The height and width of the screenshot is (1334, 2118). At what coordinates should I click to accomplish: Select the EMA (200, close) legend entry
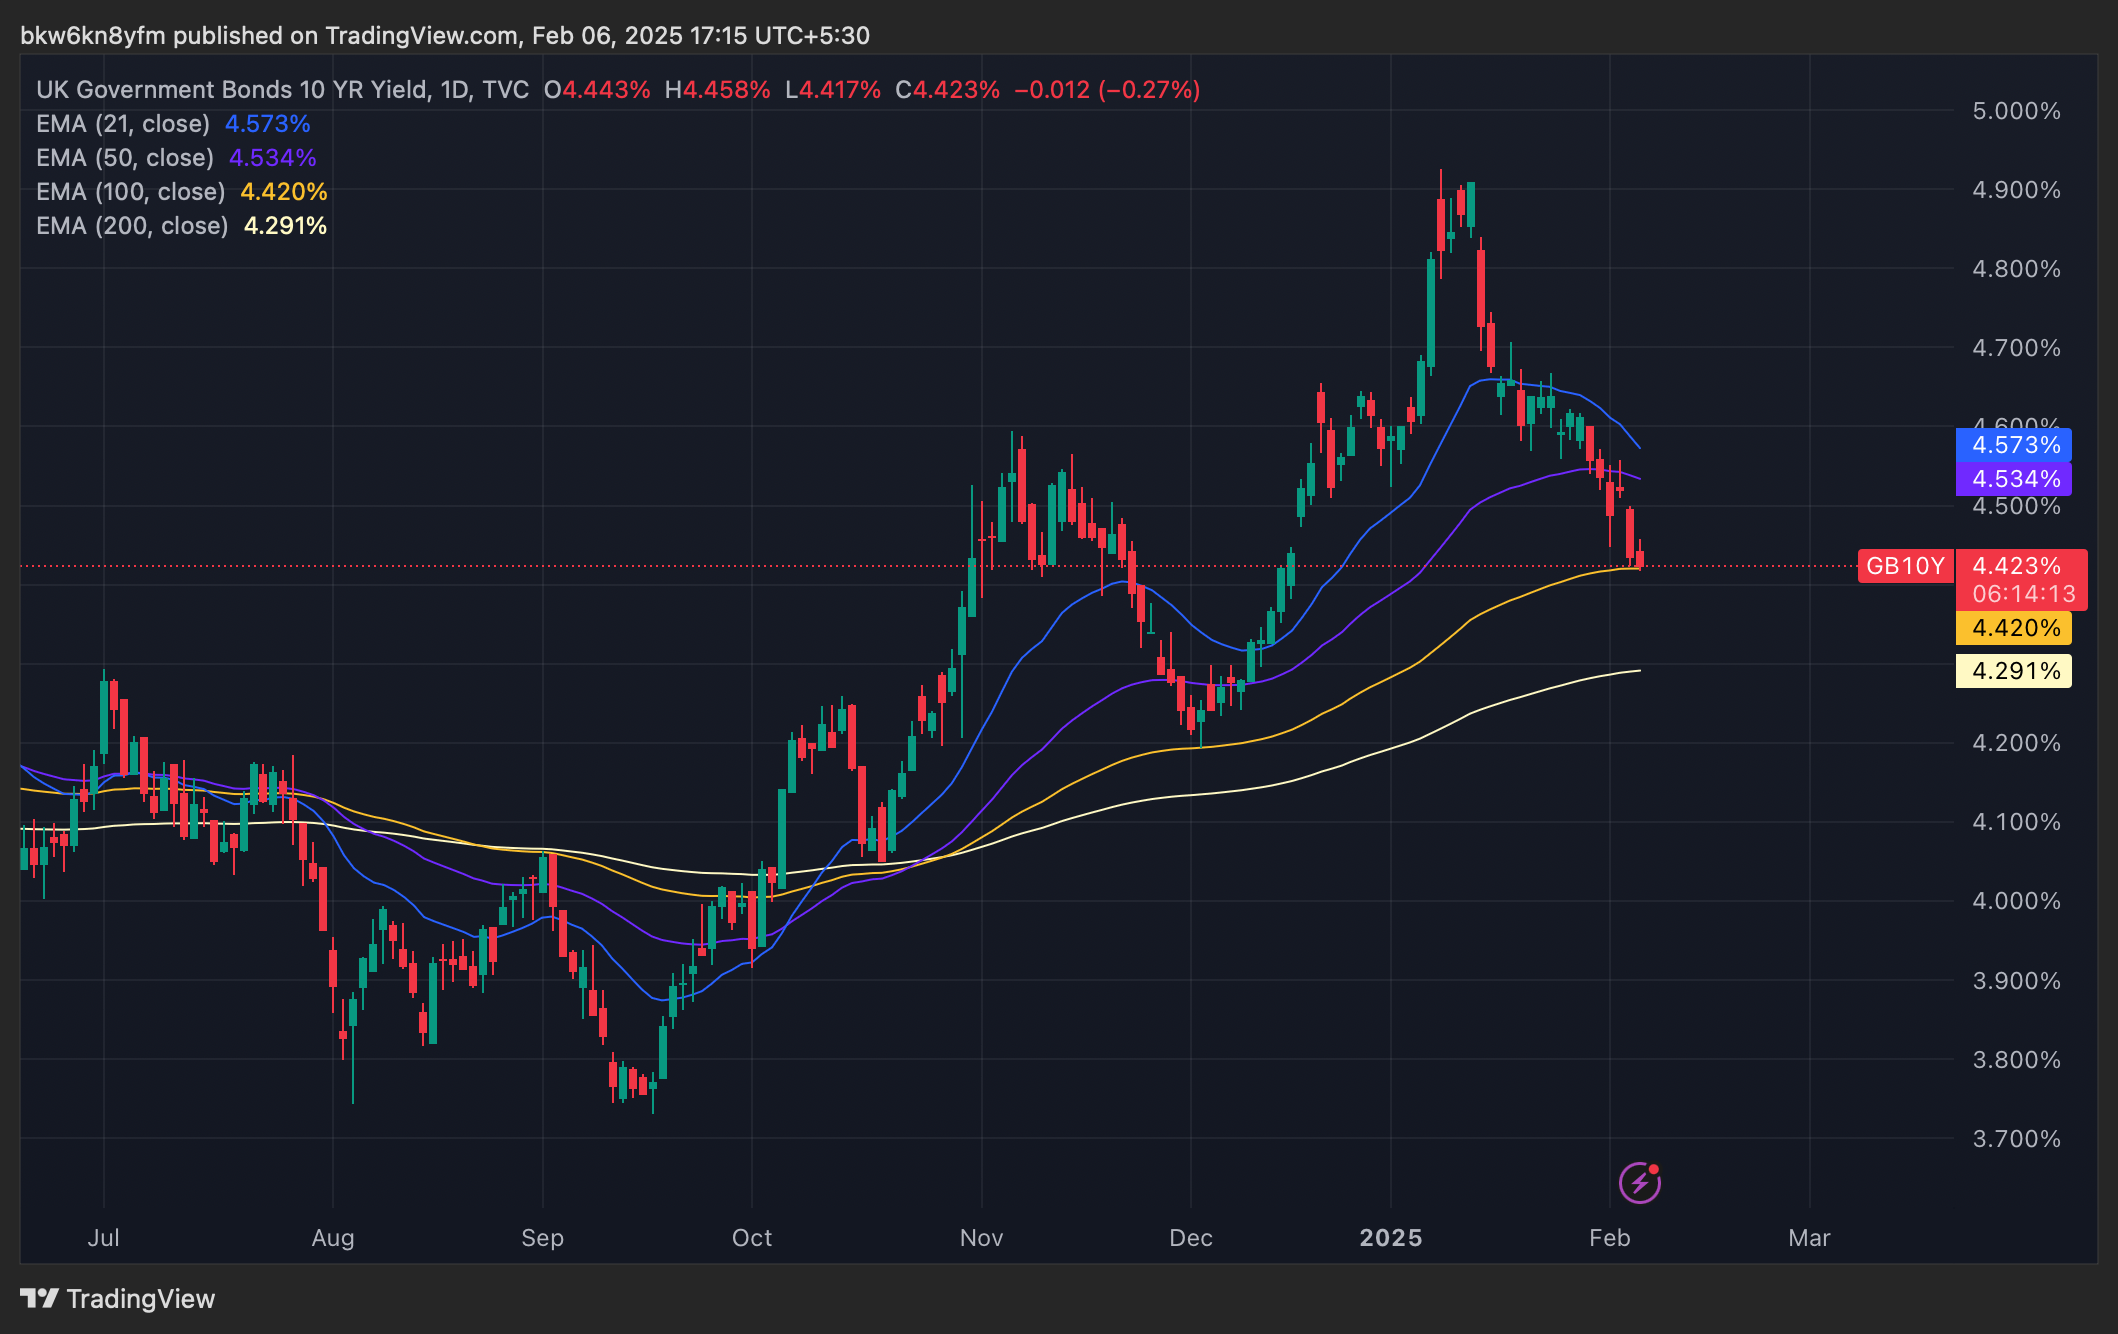[132, 226]
